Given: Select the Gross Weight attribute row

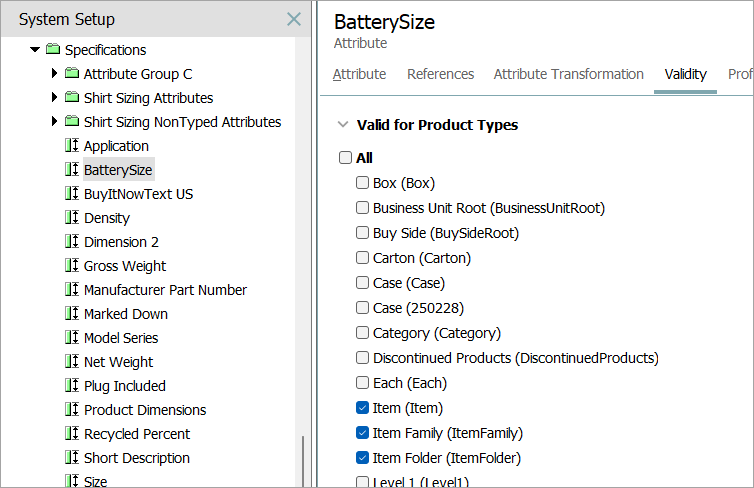Looking at the screenshot, I should pyautogui.click(x=125, y=266).
